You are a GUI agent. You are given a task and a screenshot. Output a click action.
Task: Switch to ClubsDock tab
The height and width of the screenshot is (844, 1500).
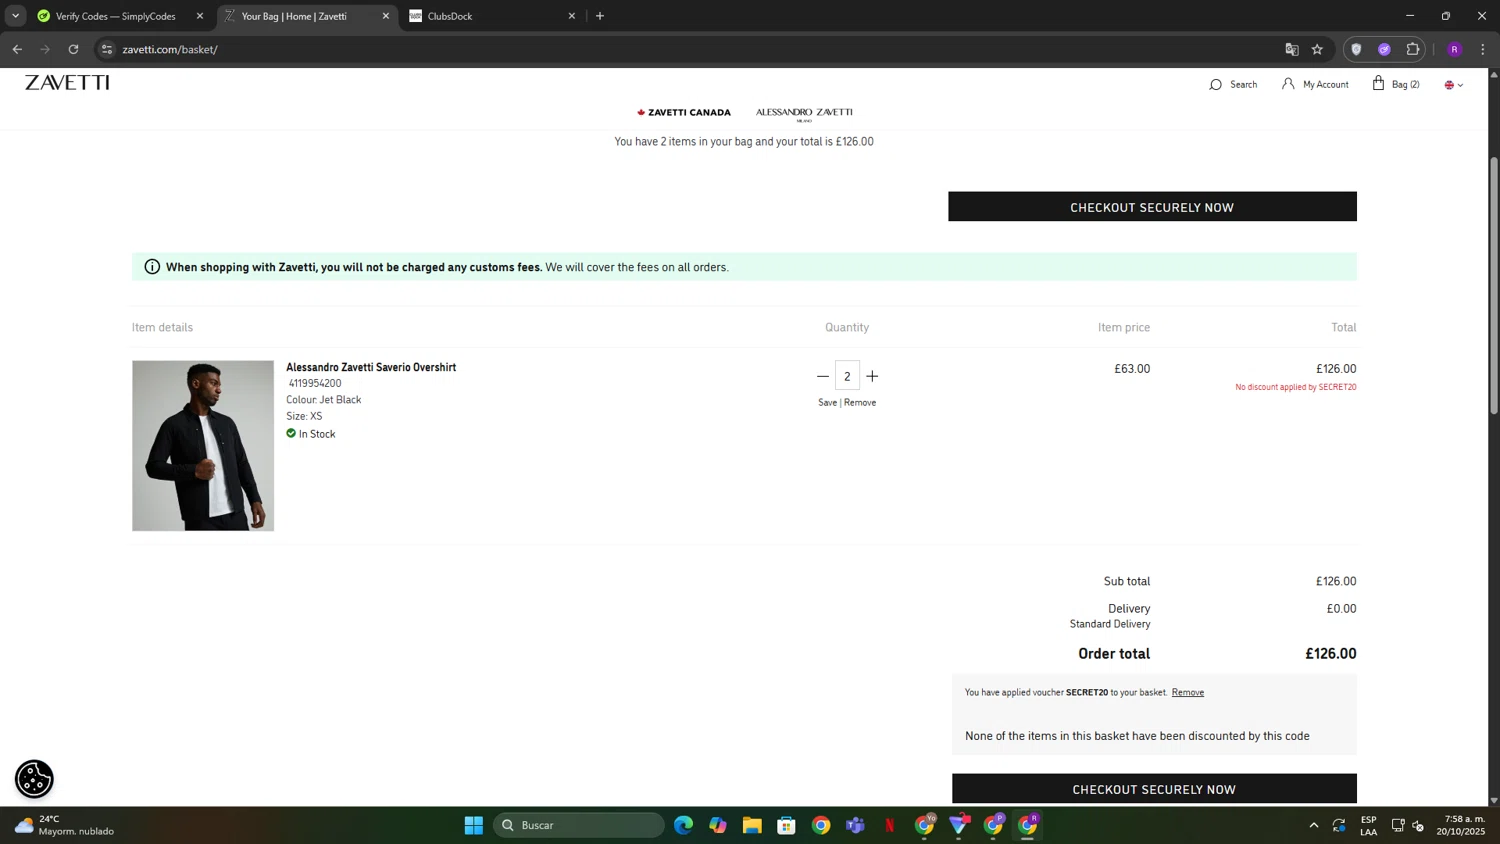click(492, 16)
